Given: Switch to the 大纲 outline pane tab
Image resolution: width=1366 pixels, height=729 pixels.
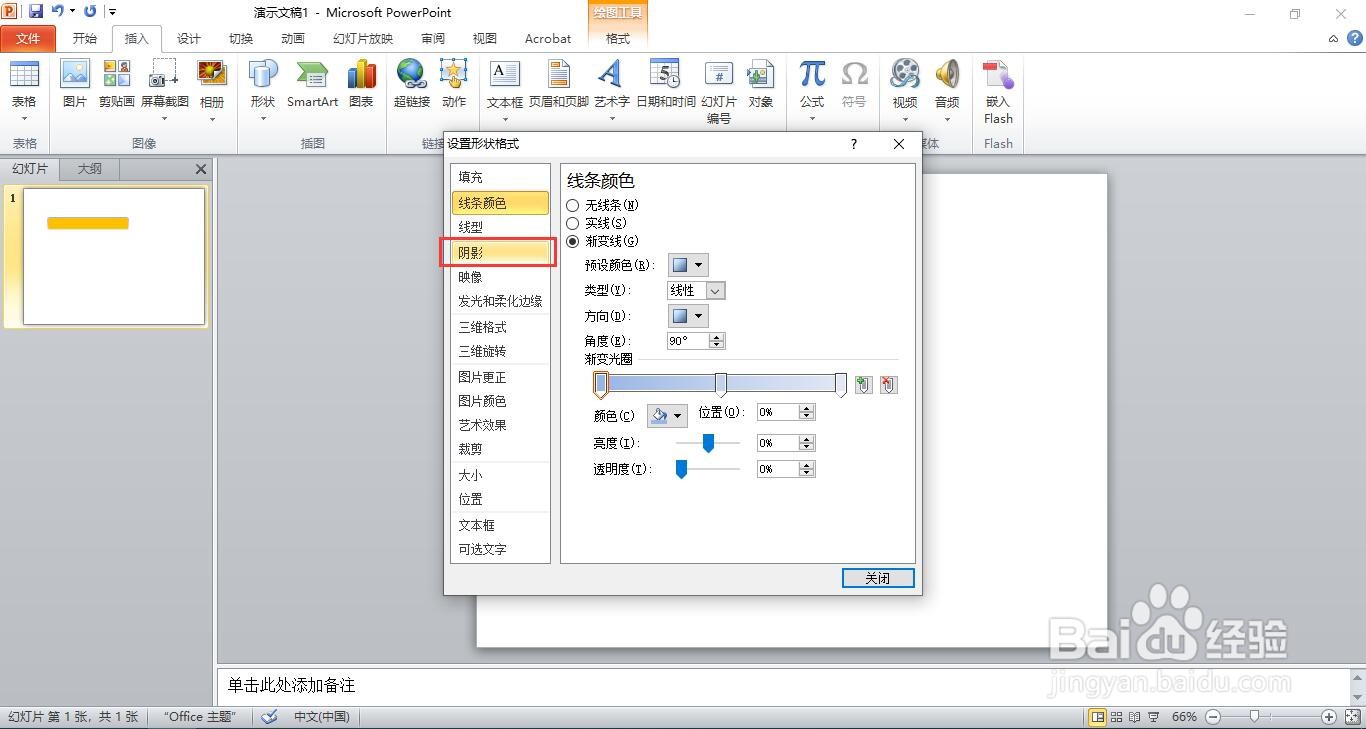Looking at the screenshot, I should pyautogui.click(x=90, y=169).
